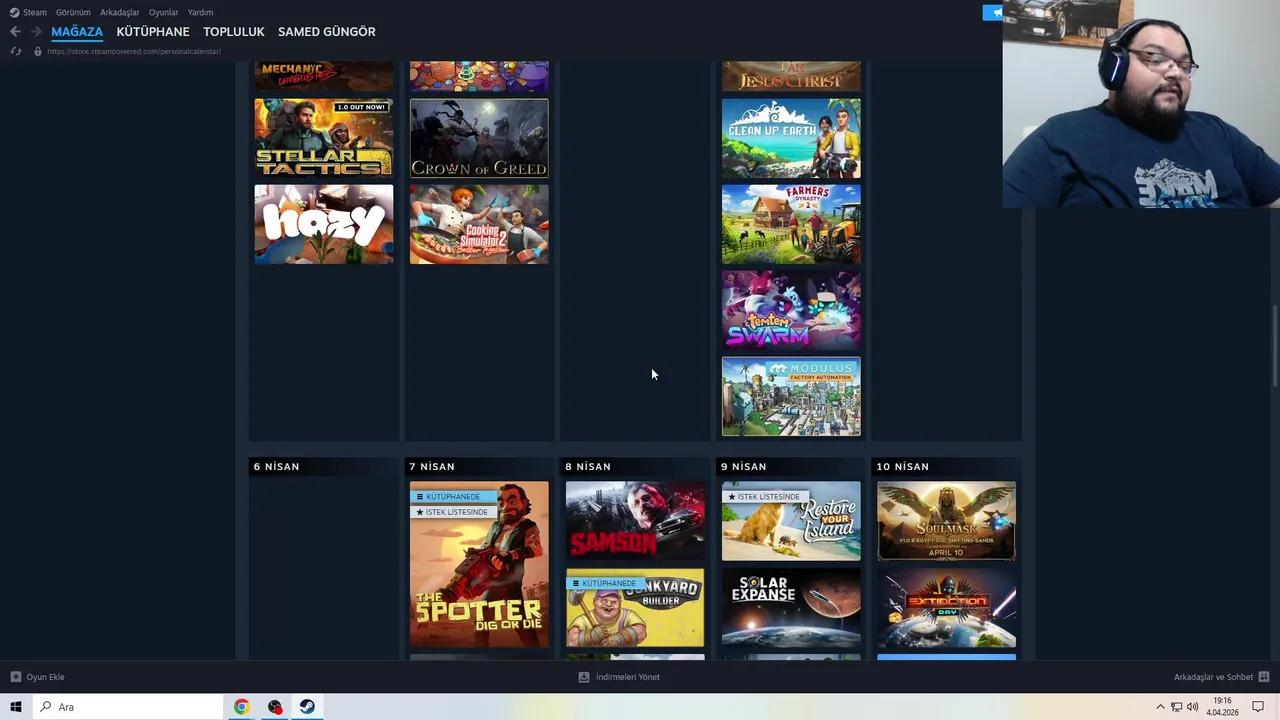Click the downloads icon next to İndirmeleri Yönet
1280x720 pixels.
click(x=584, y=677)
